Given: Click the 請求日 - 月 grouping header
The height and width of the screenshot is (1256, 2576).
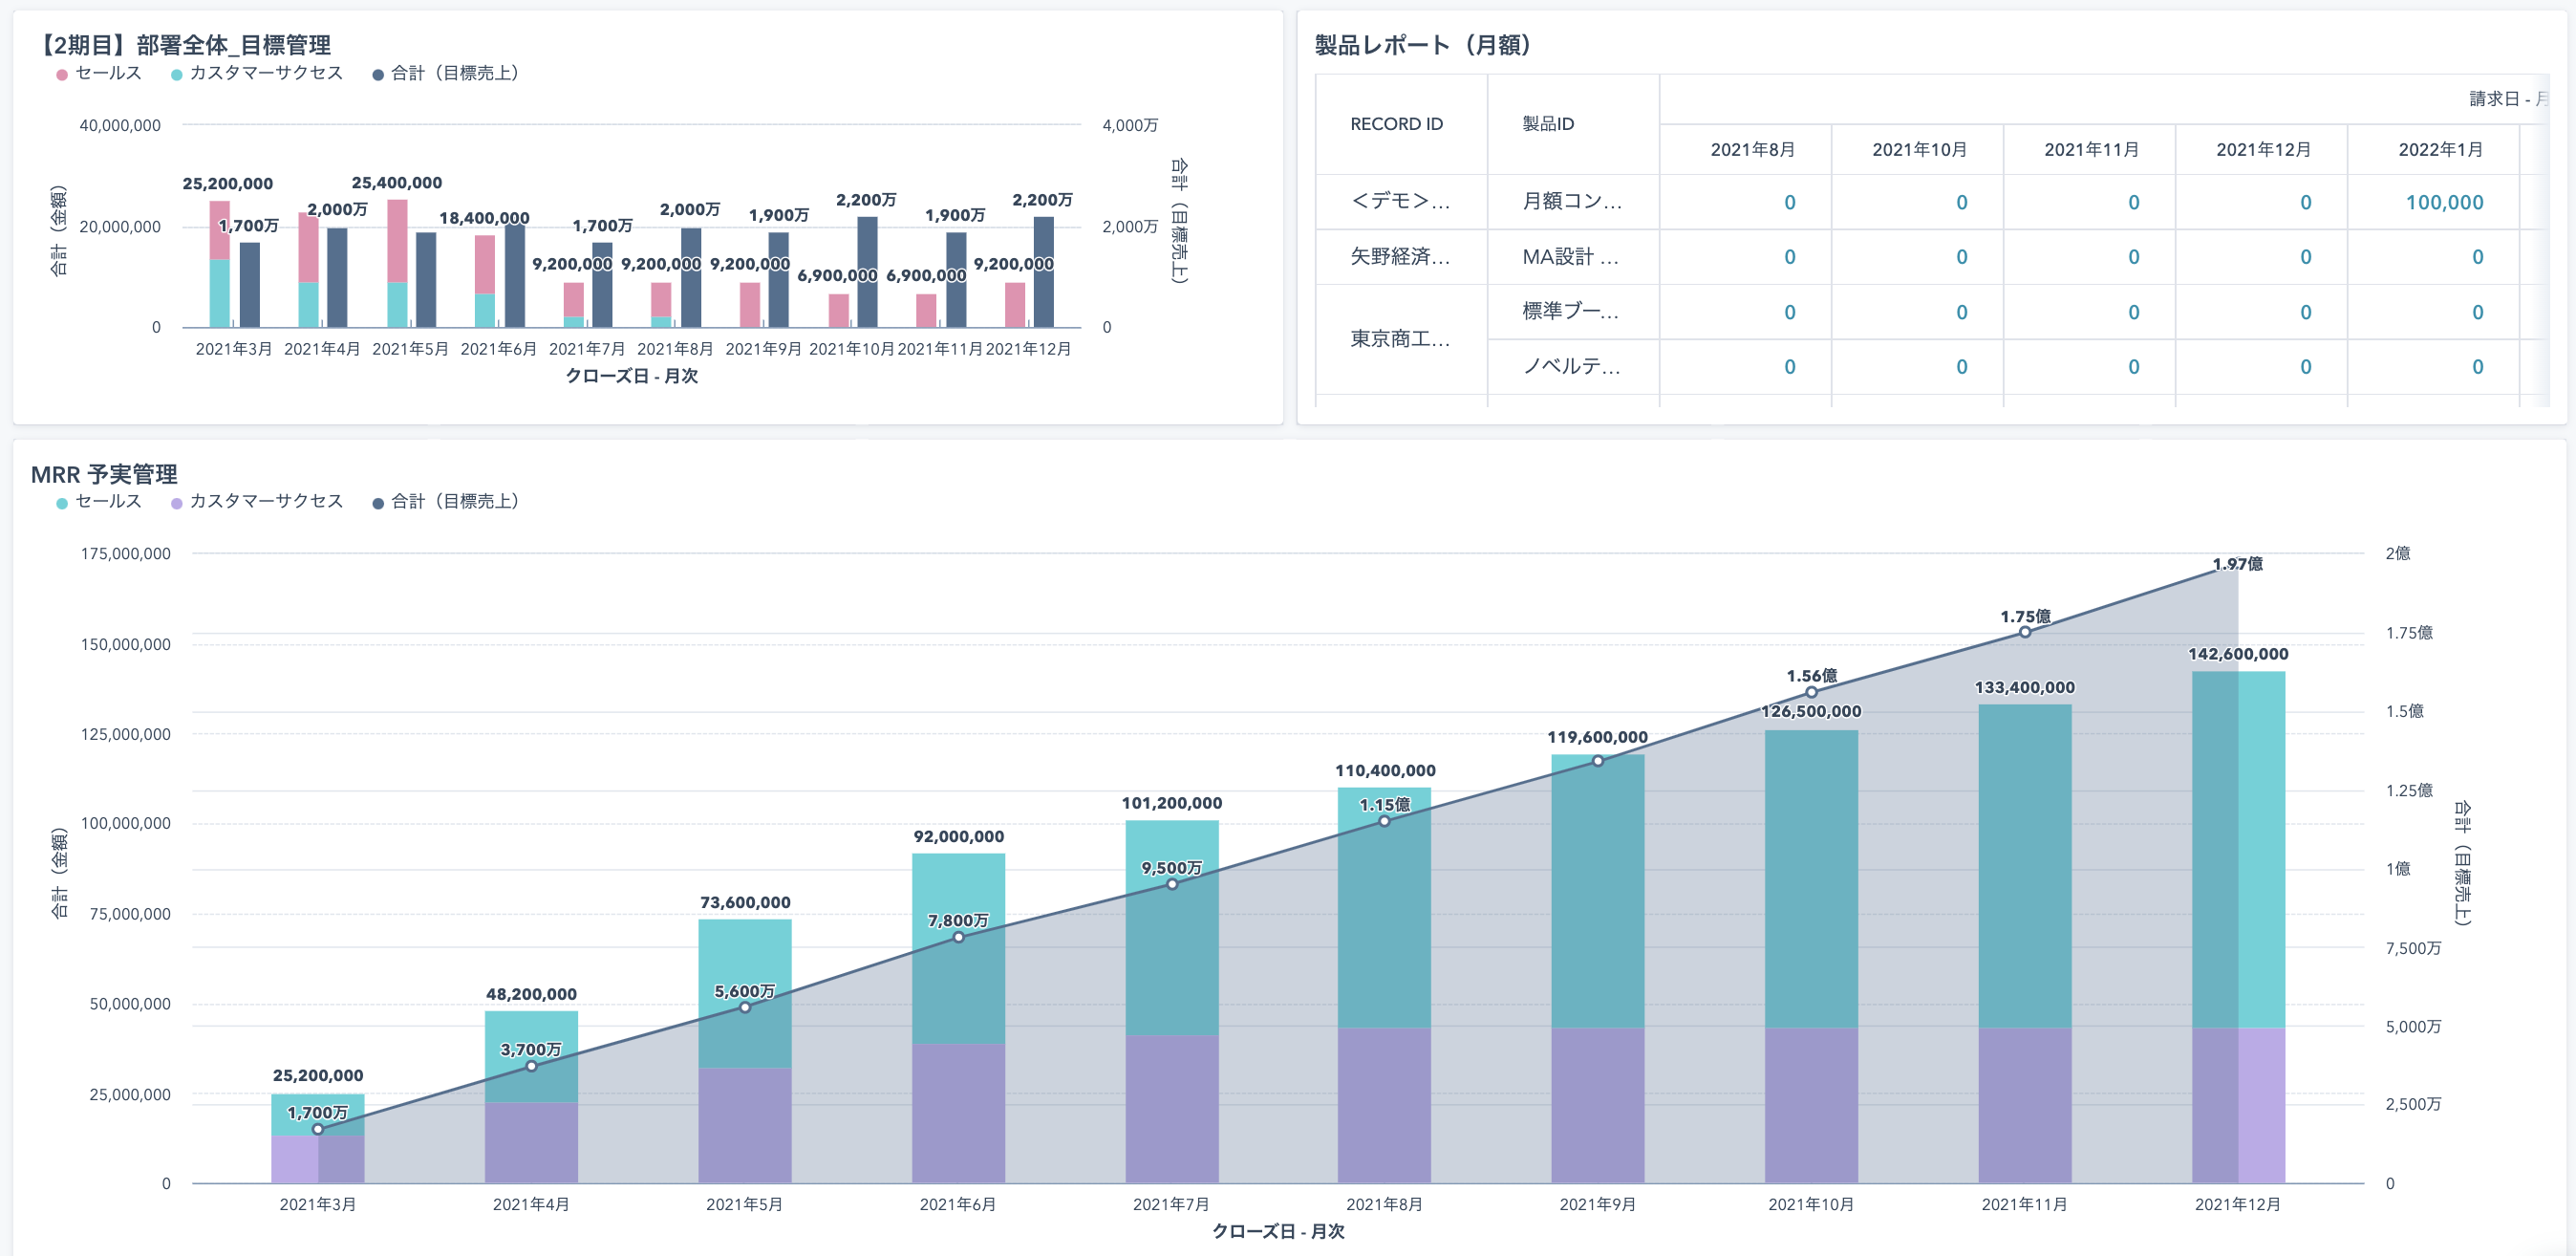Looking at the screenshot, I should (x=2507, y=98).
